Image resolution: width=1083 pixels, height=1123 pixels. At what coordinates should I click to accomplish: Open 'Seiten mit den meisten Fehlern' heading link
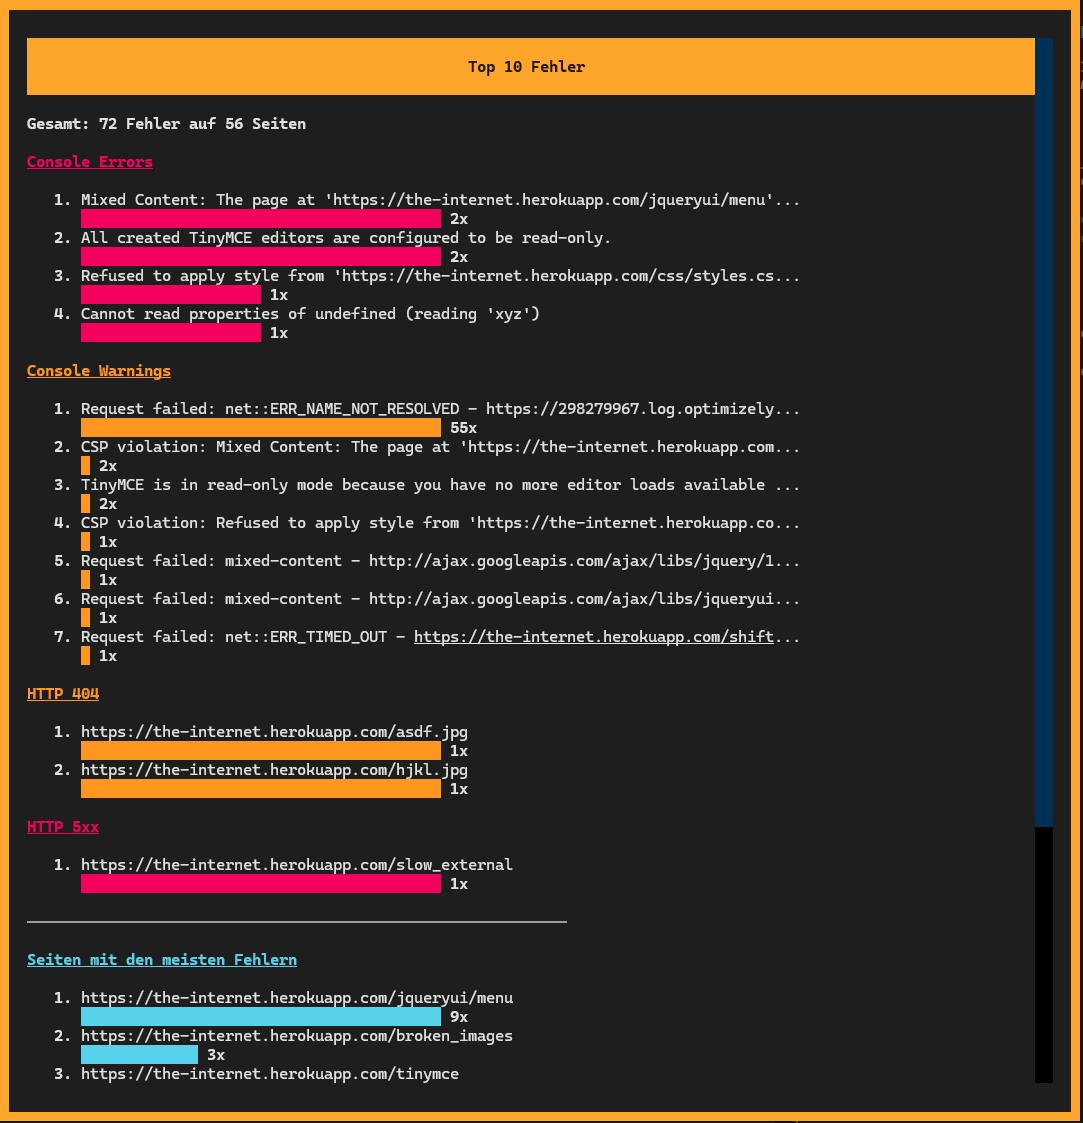pyautogui.click(x=162, y=959)
